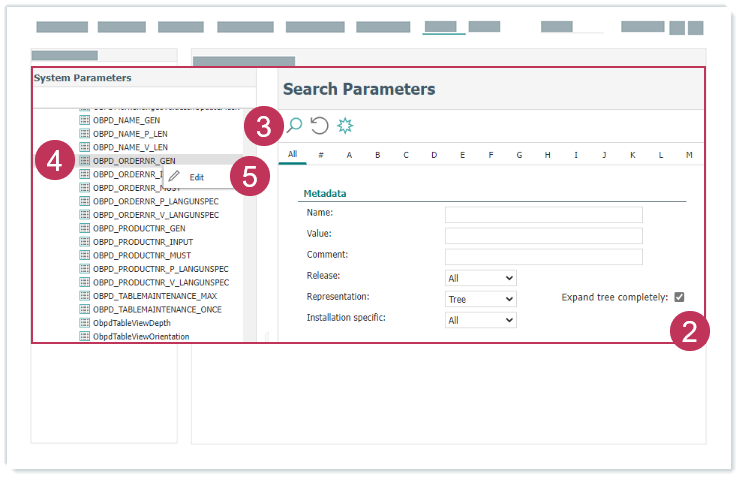Open the Installation specific dropdown
This screenshot has width=741, height=479.
coord(480,320)
